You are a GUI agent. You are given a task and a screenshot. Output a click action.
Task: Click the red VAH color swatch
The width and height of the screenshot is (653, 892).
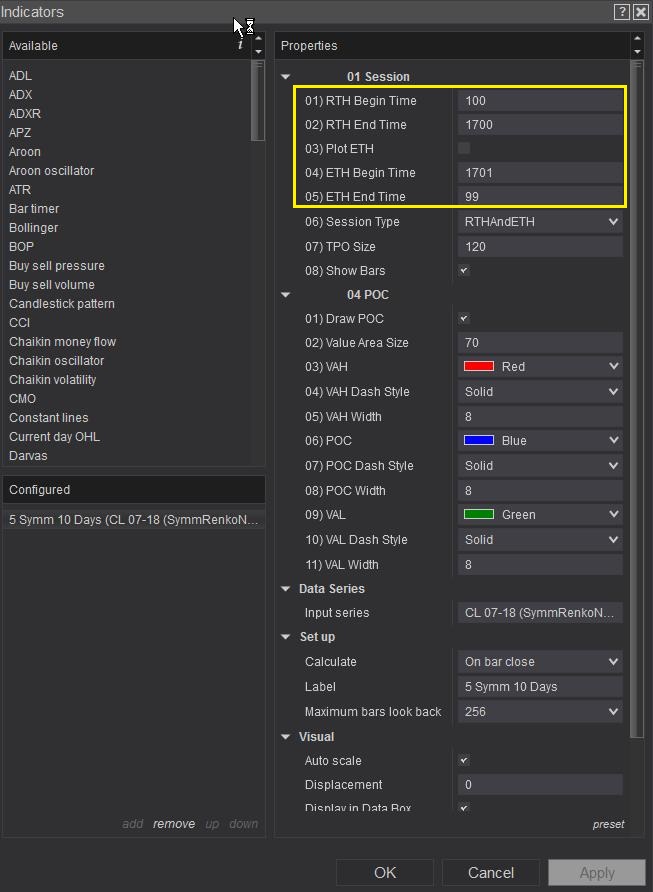(479, 367)
